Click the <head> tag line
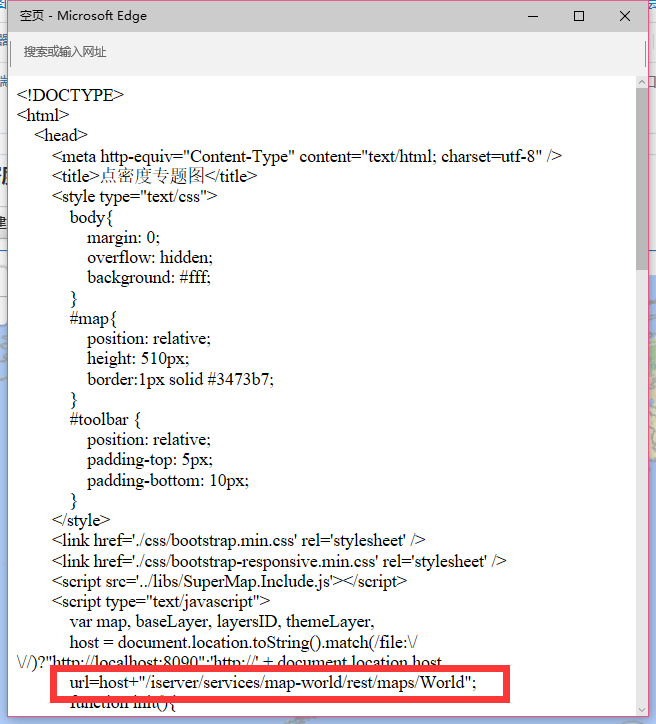The image size is (656, 724). point(61,135)
